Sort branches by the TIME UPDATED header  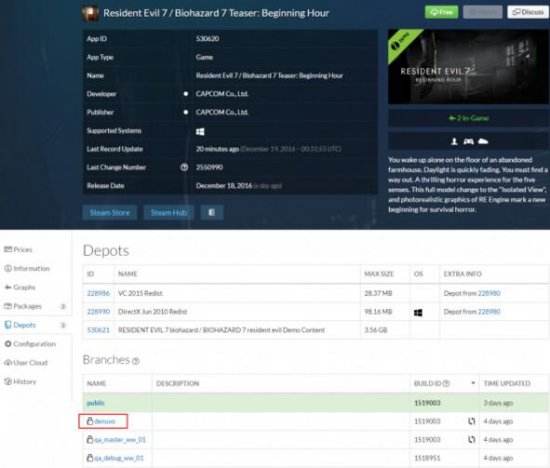click(x=507, y=383)
